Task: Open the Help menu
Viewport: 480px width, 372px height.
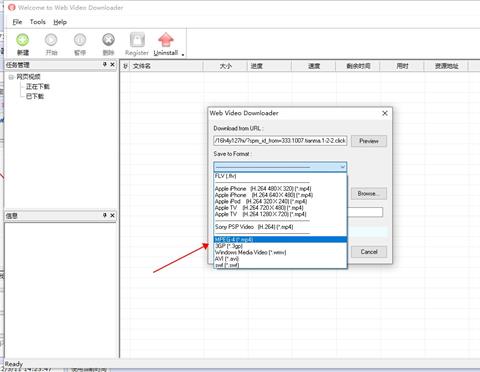Action: point(60,22)
